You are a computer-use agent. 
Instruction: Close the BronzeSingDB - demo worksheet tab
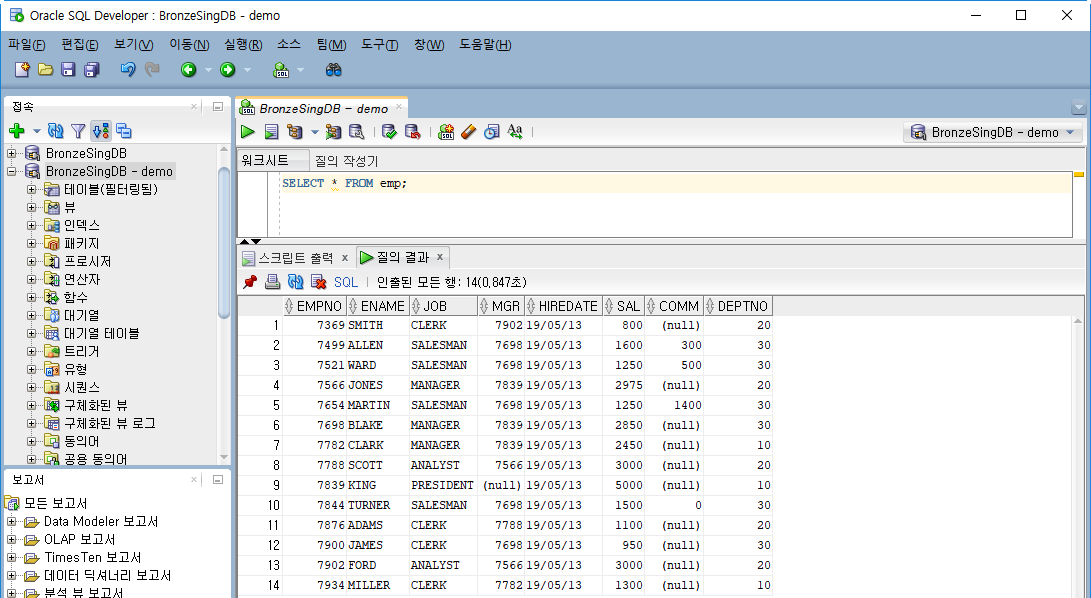pos(399,107)
